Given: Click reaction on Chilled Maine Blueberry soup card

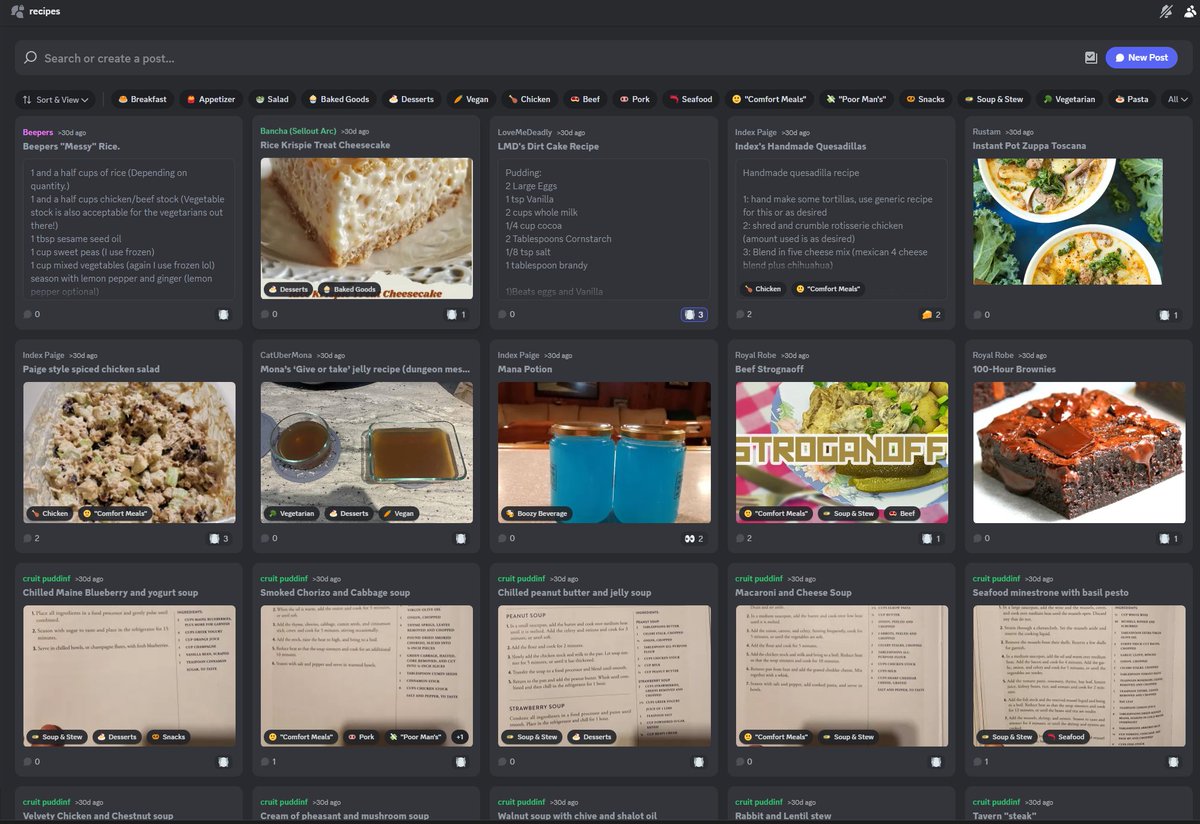Looking at the screenshot, I should click(223, 761).
